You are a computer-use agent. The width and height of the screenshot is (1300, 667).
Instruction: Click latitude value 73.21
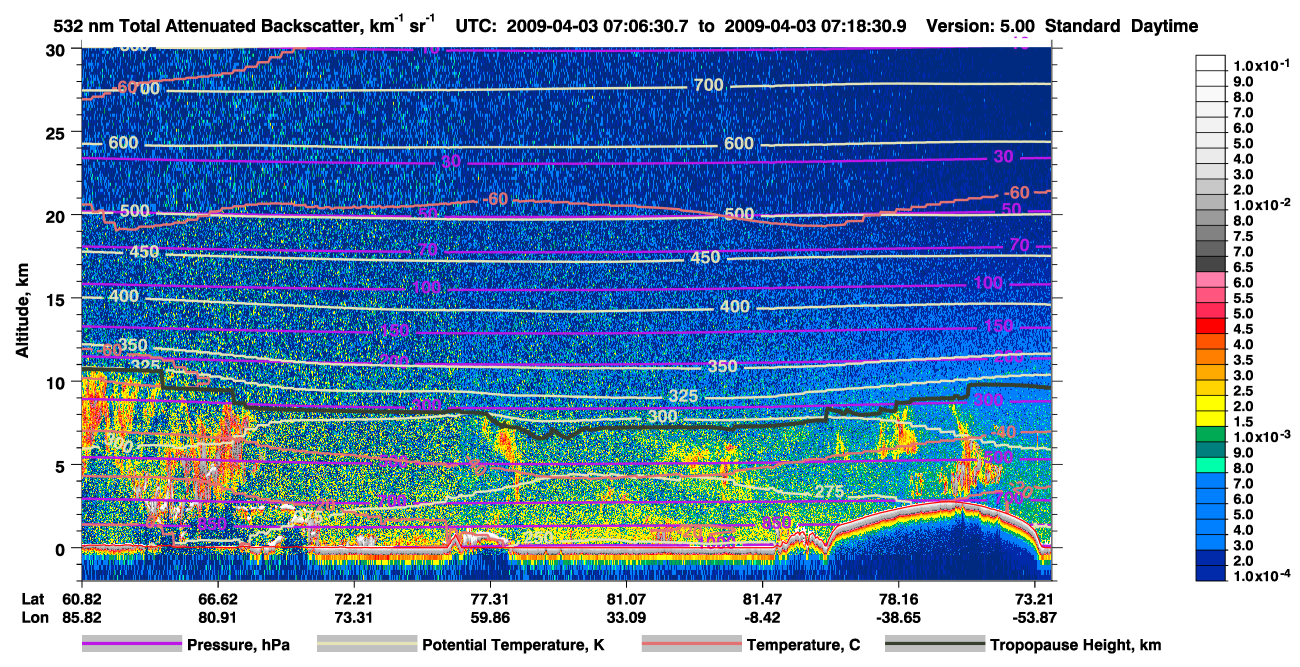(x=1035, y=599)
